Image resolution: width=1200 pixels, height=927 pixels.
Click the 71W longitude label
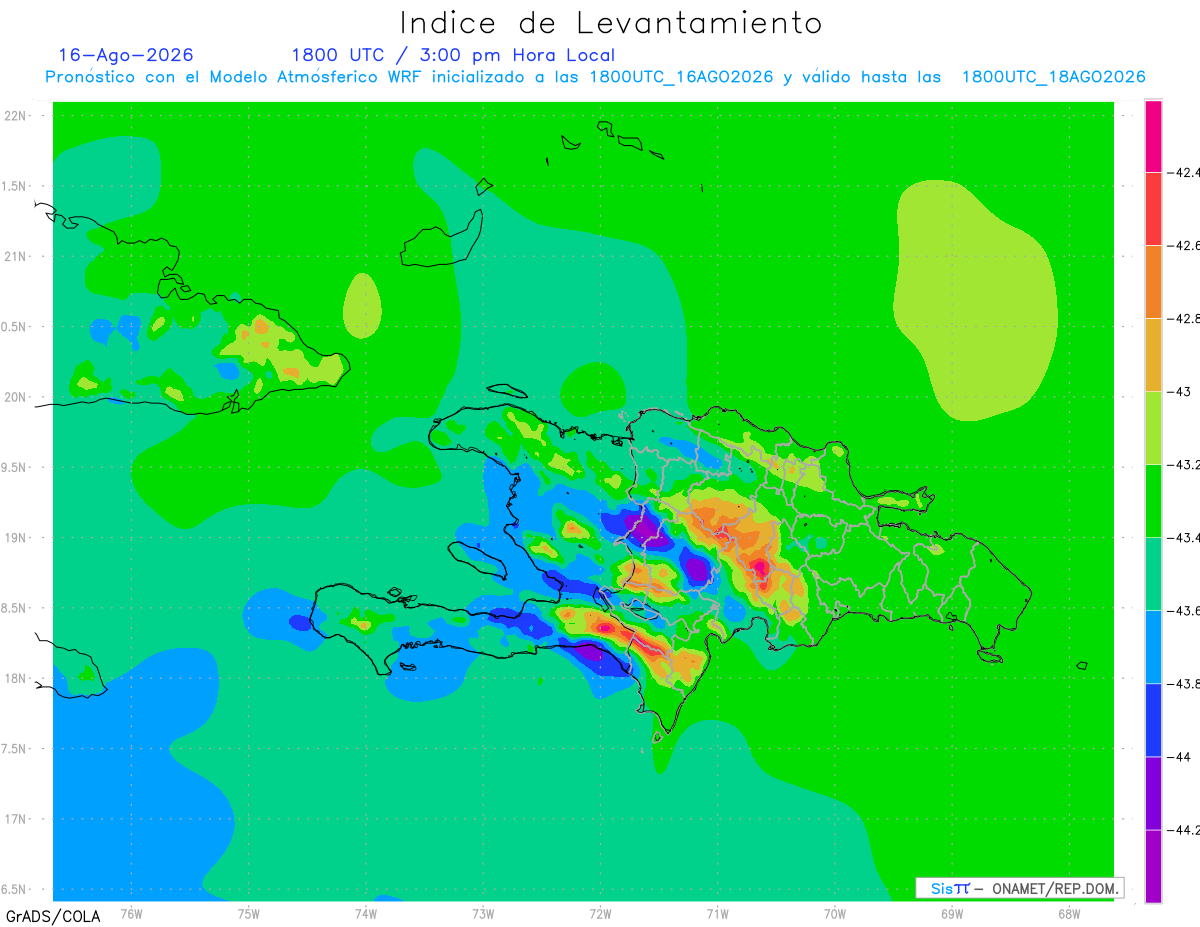point(717,913)
